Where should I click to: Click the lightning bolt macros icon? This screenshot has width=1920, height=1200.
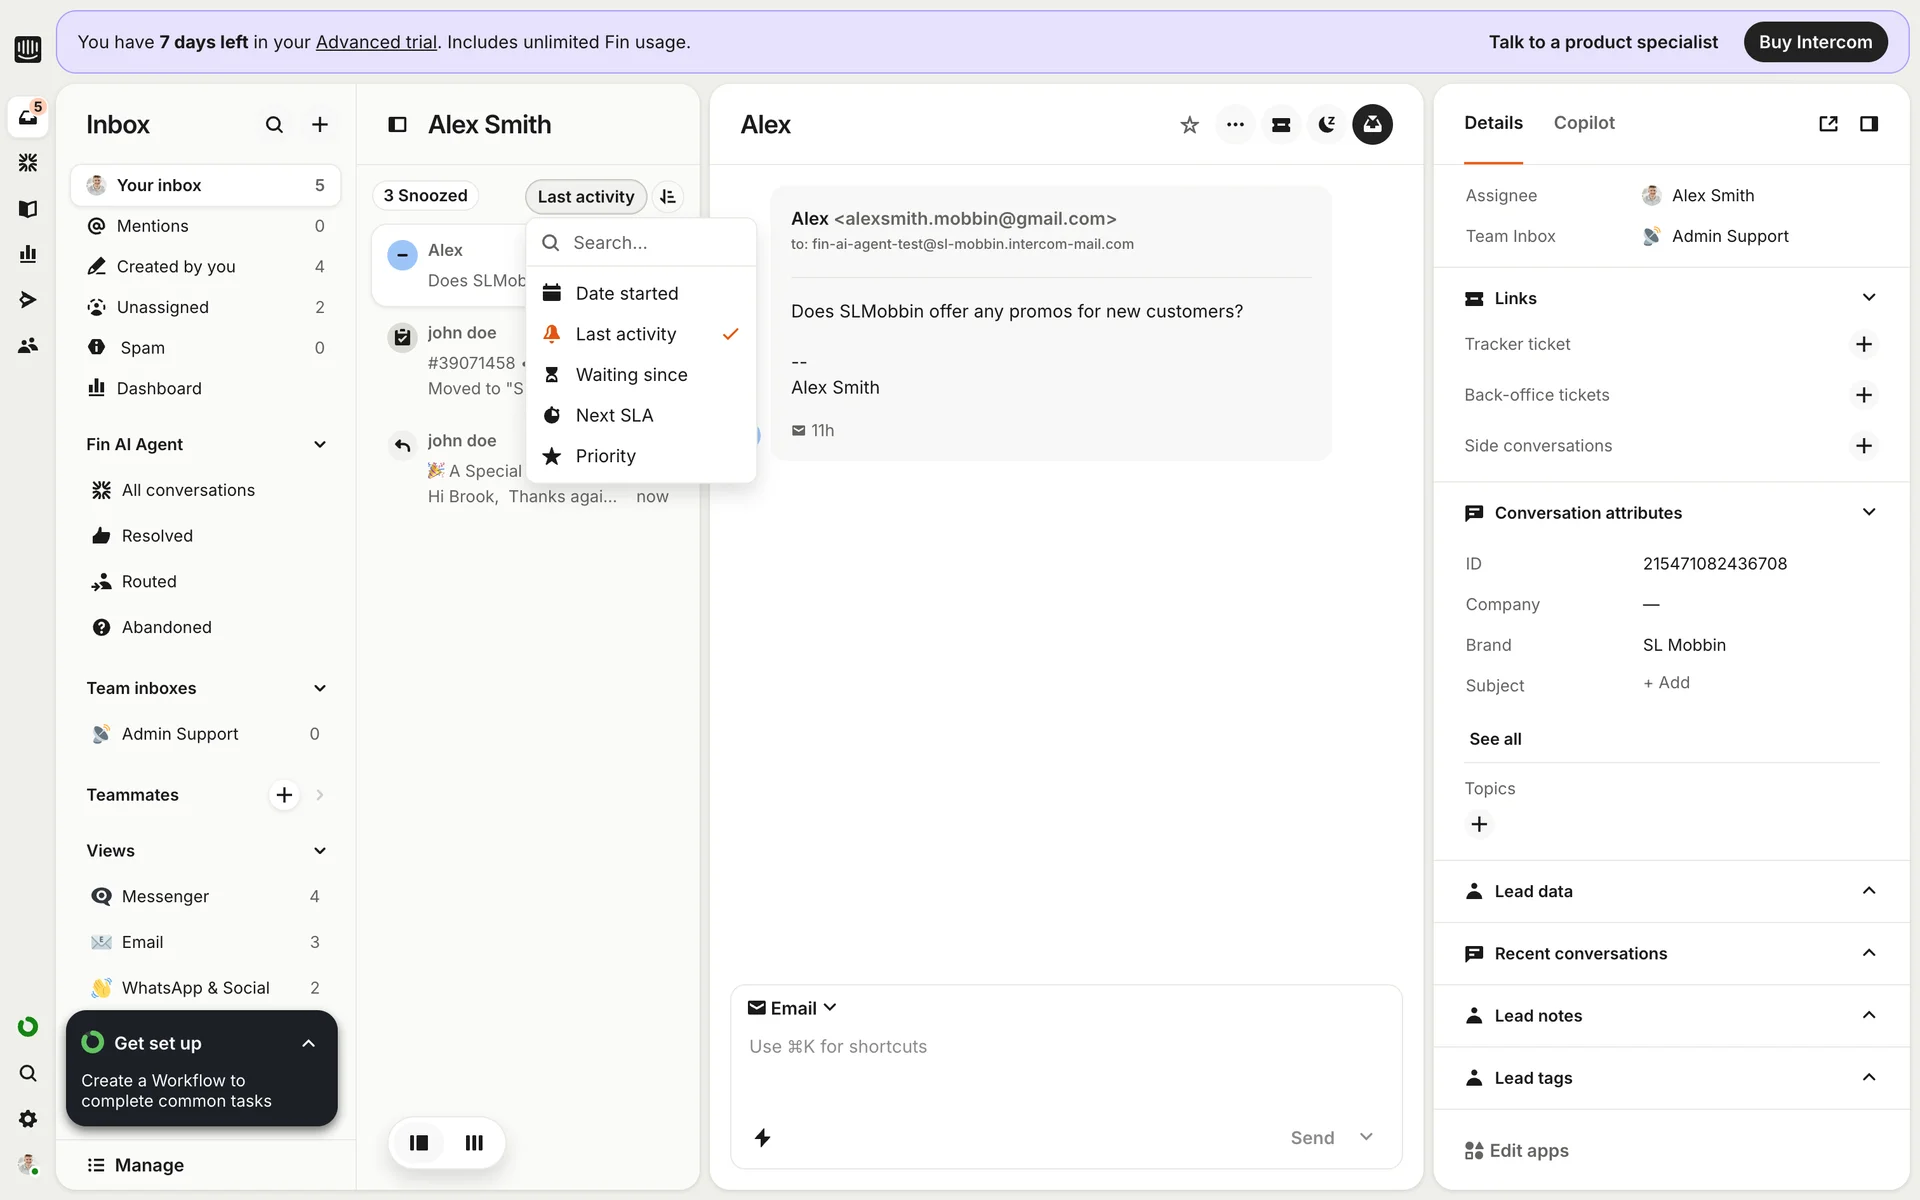pyautogui.click(x=762, y=1138)
